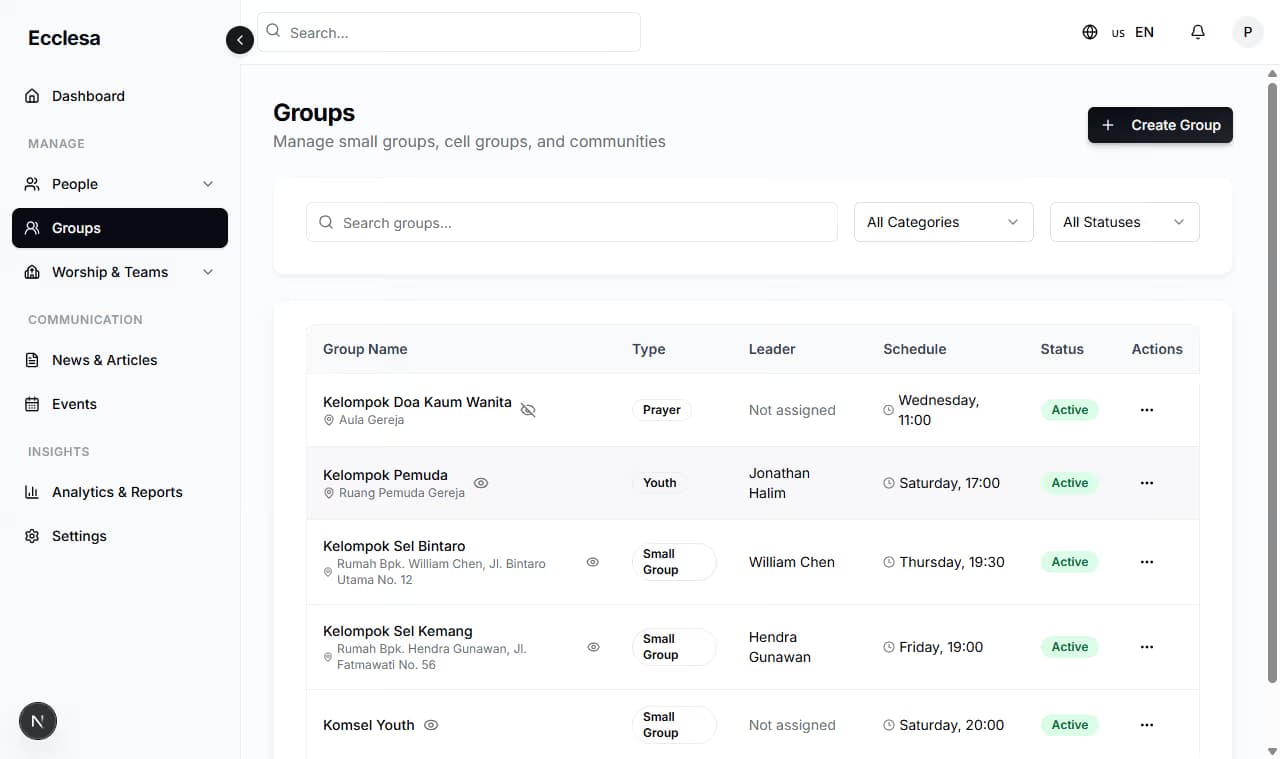Click the globe language icon
This screenshot has height=759, width=1280.
(x=1090, y=32)
